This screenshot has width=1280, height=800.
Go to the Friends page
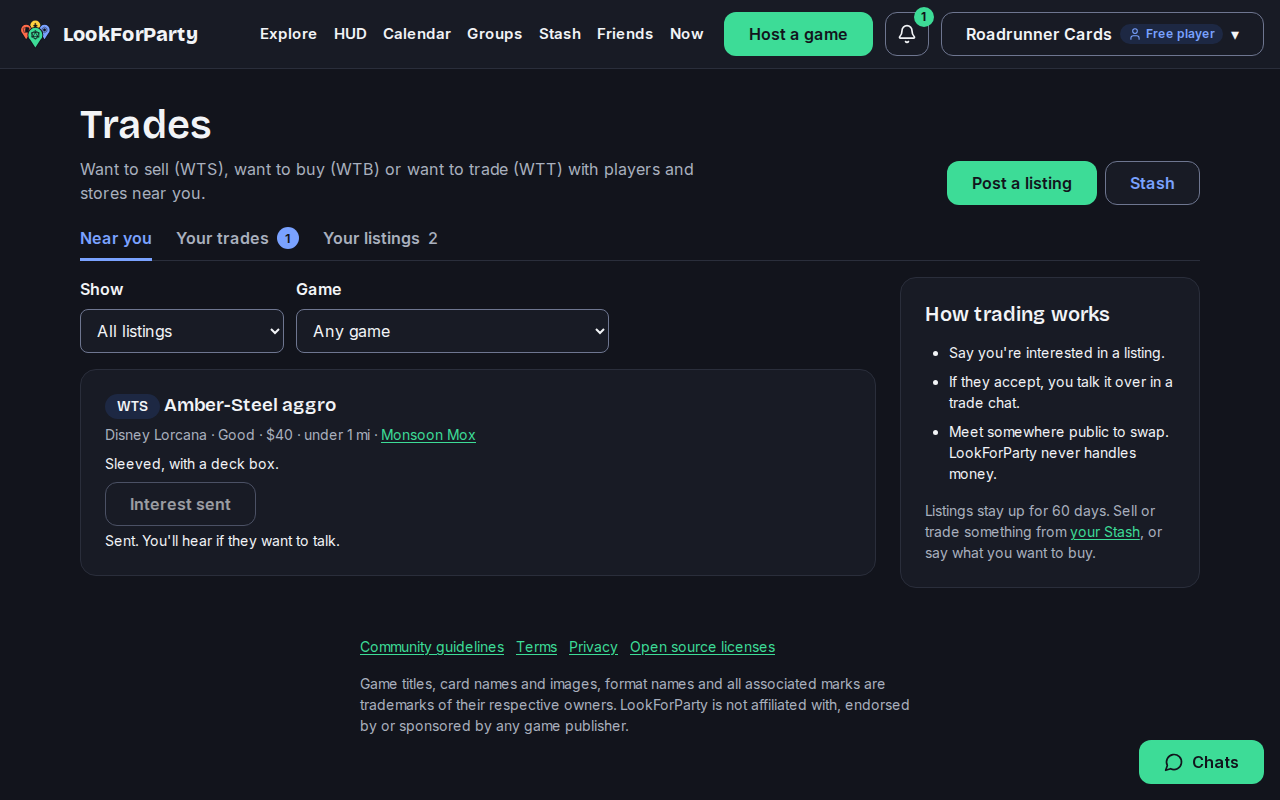(625, 34)
